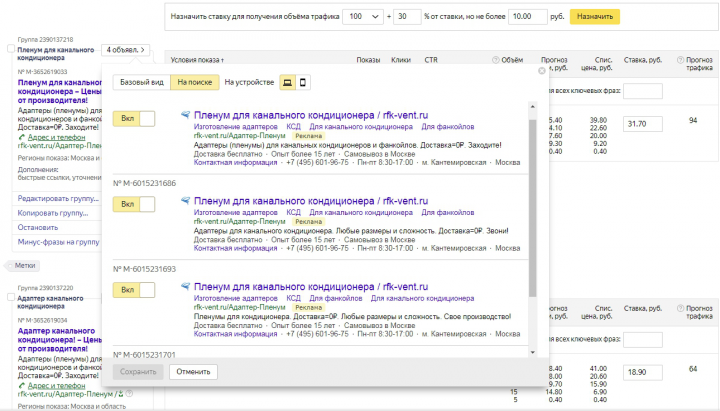
Task: Click the Клики column header
Action: 400,60
